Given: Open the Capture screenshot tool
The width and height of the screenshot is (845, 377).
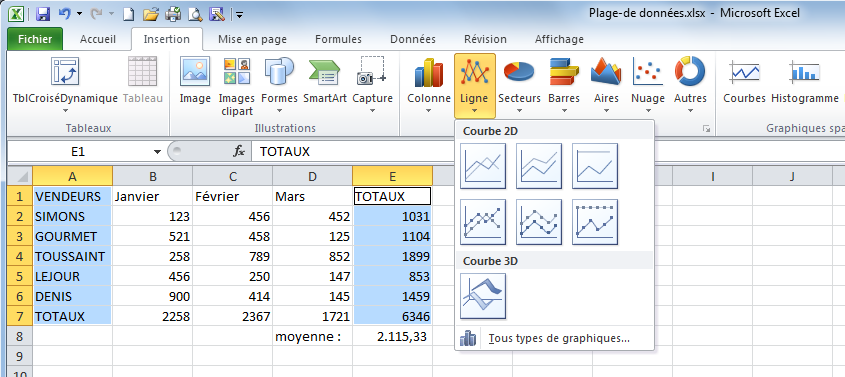Looking at the screenshot, I should click(x=372, y=85).
